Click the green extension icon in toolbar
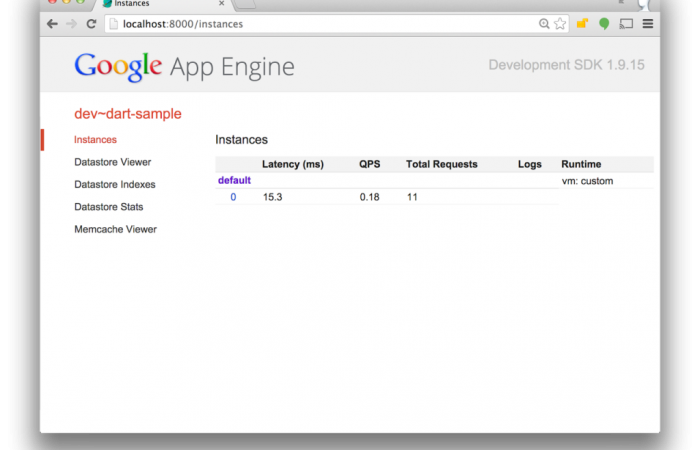The image size is (700, 450). [x=604, y=24]
